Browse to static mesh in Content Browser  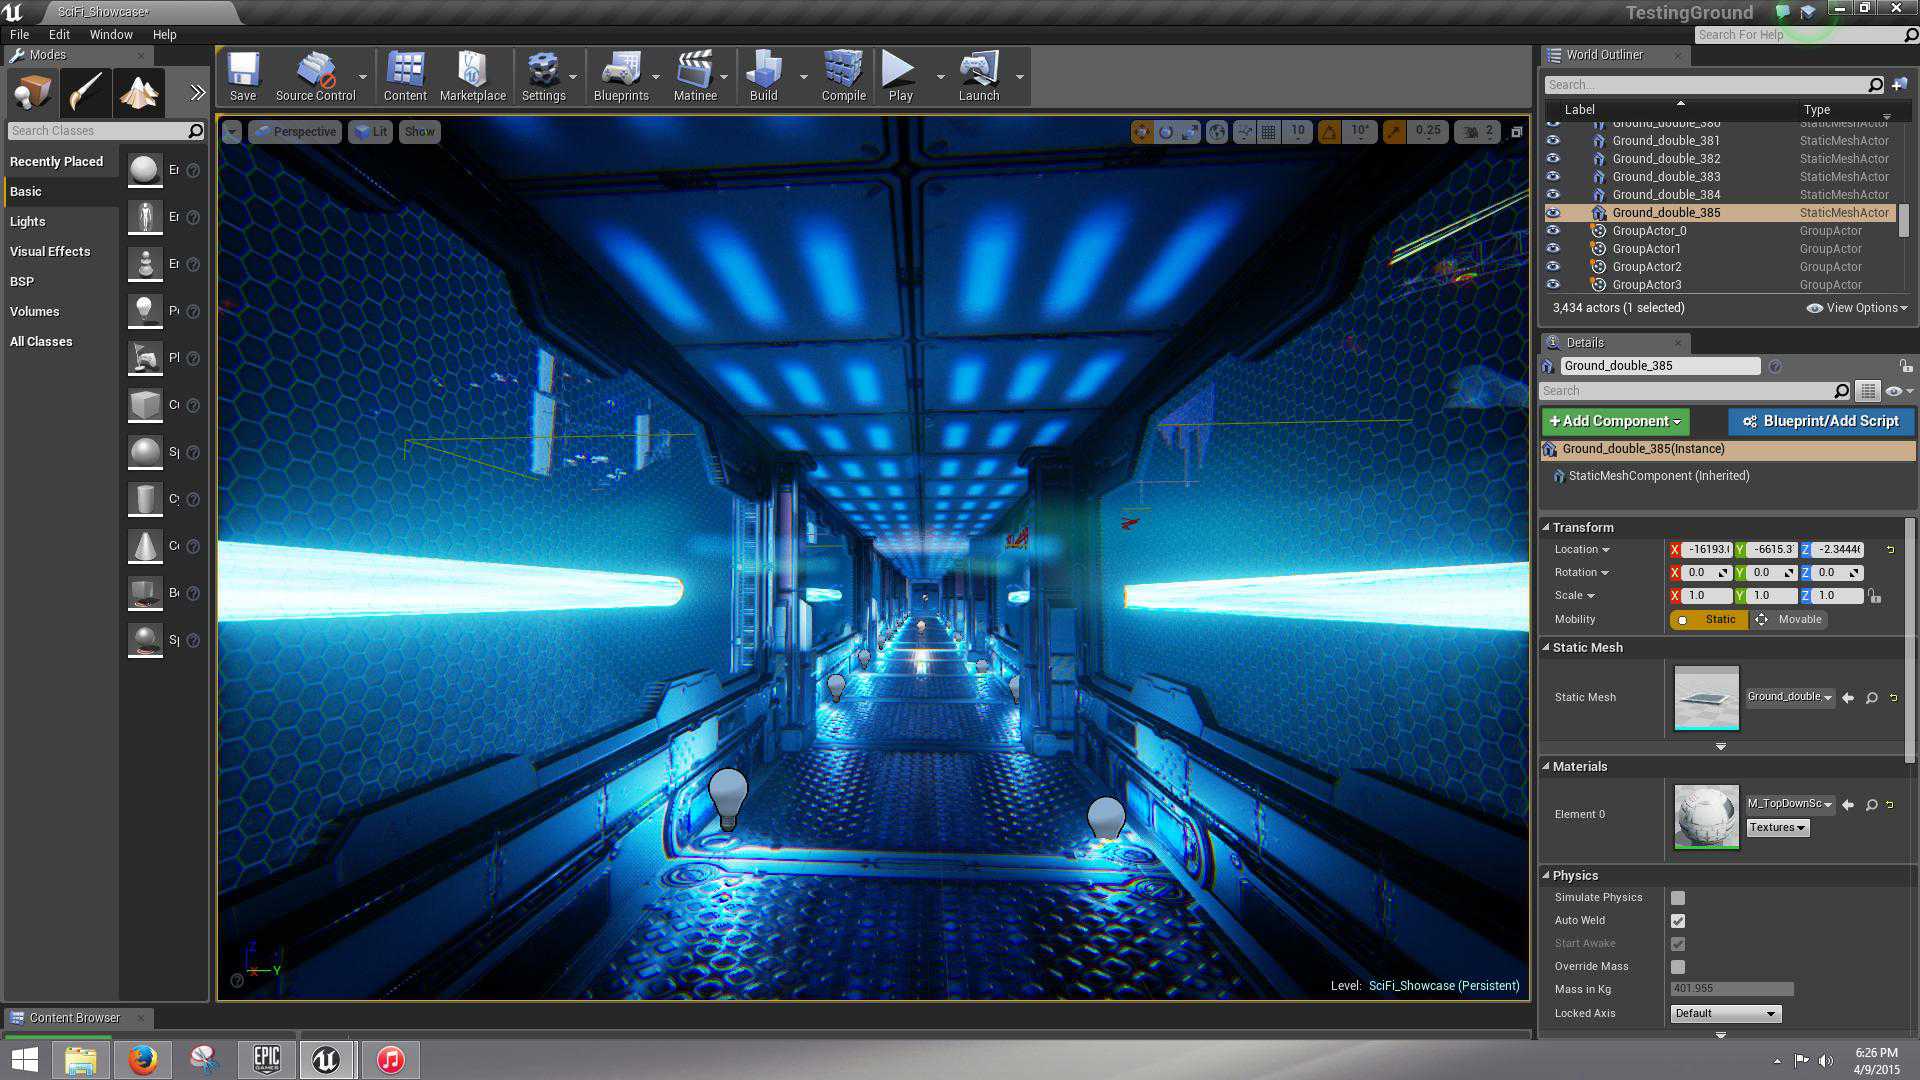click(x=1871, y=698)
